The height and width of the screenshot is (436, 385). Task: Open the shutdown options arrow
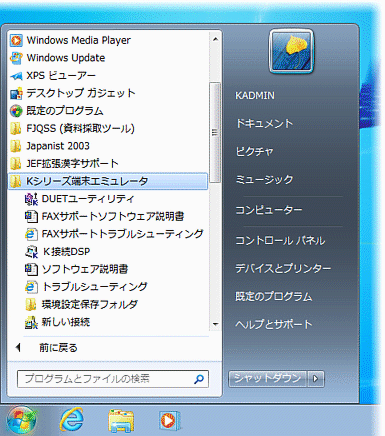pos(316,379)
